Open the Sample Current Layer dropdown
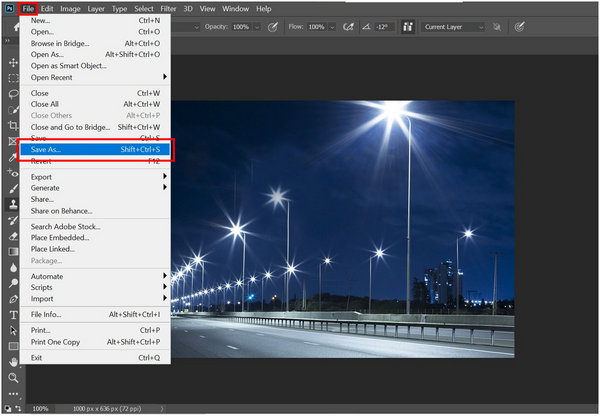Screen dimensions: 600x416 453,27
